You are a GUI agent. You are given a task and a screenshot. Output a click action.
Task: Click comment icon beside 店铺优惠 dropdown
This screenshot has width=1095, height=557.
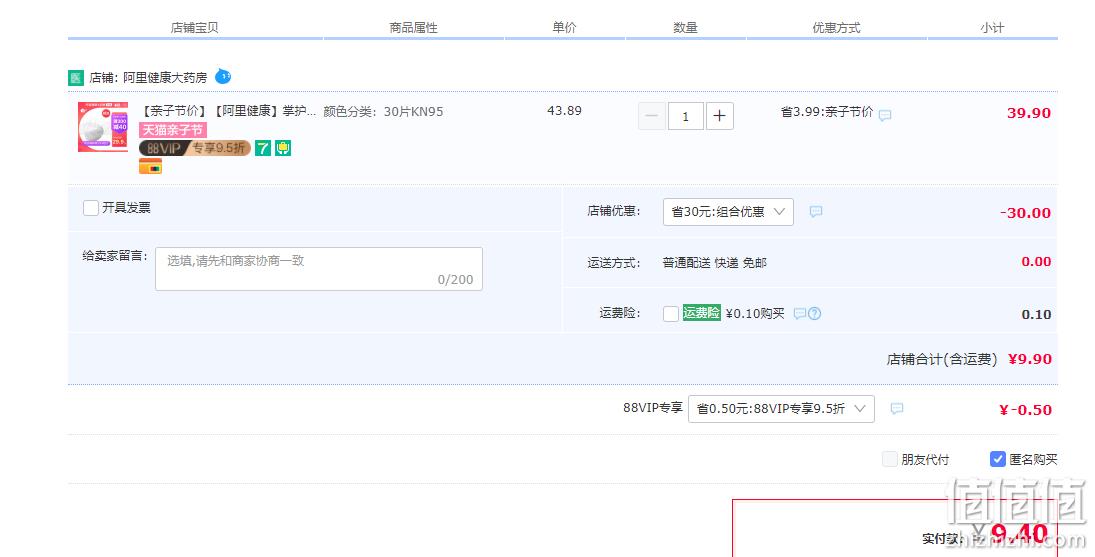click(816, 211)
